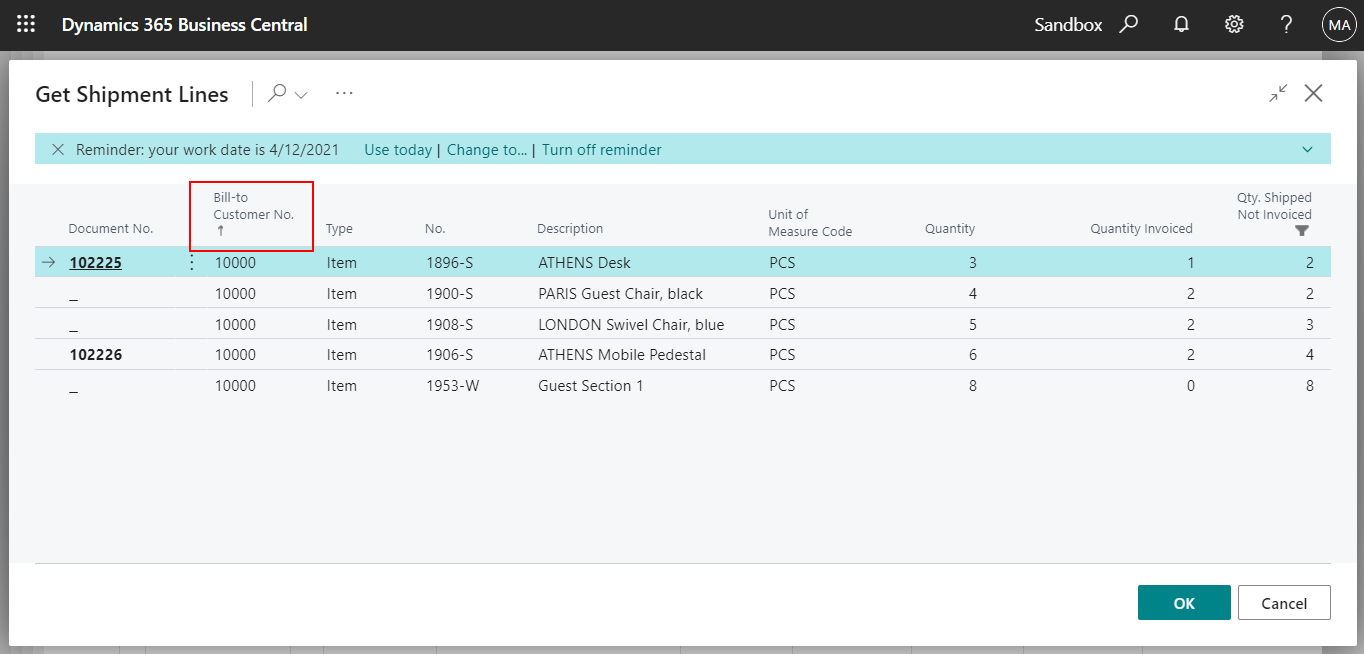Click the search magnifier in the top bar
The height and width of the screenshot is (654, 1364).
pos(1128,24)
